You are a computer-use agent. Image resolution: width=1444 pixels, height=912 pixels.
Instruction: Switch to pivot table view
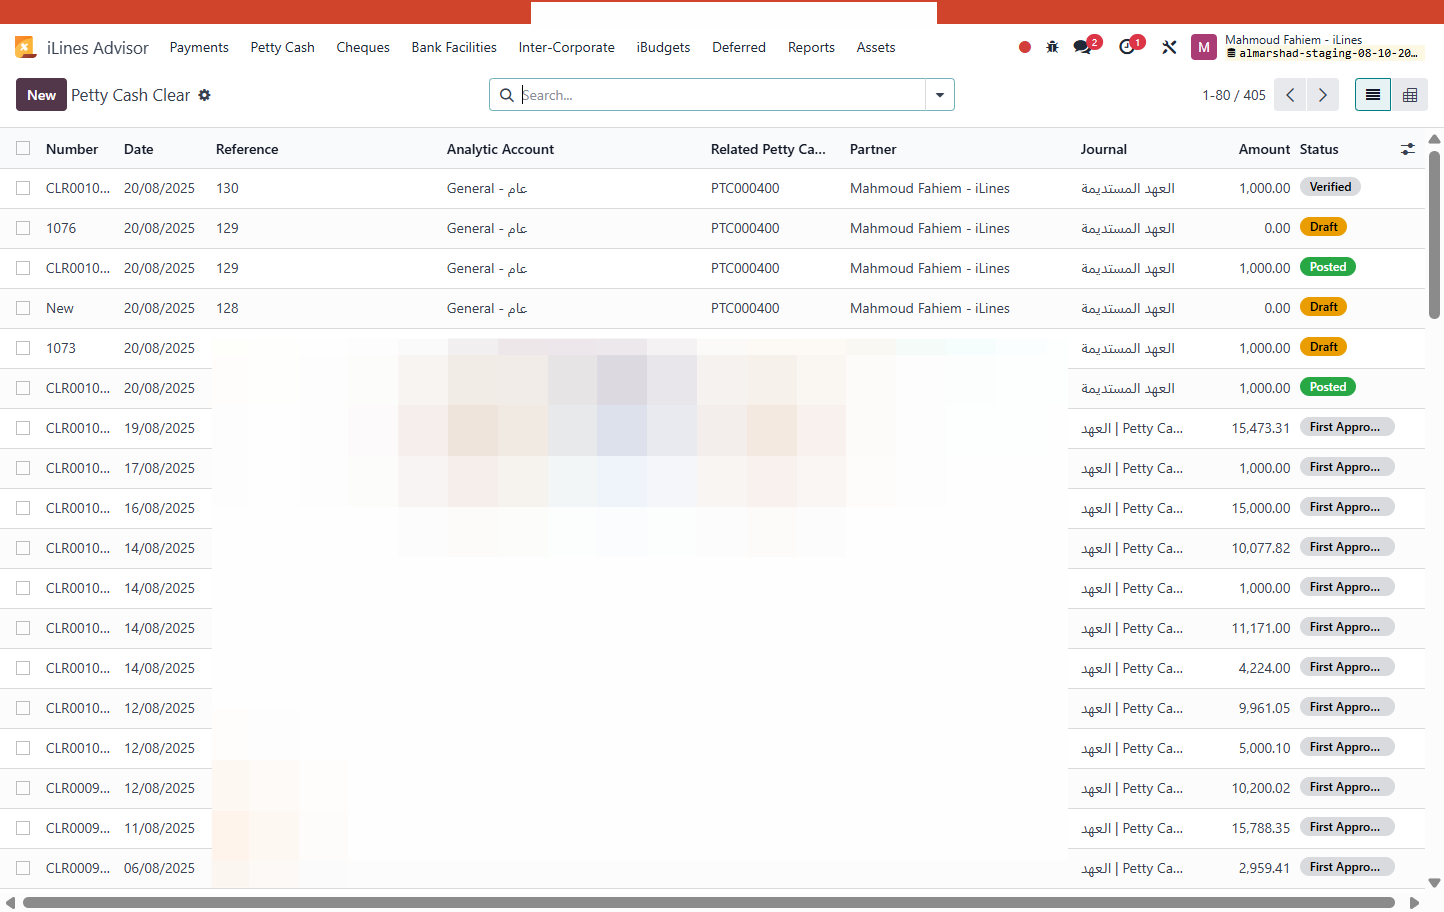(1410, 95)
